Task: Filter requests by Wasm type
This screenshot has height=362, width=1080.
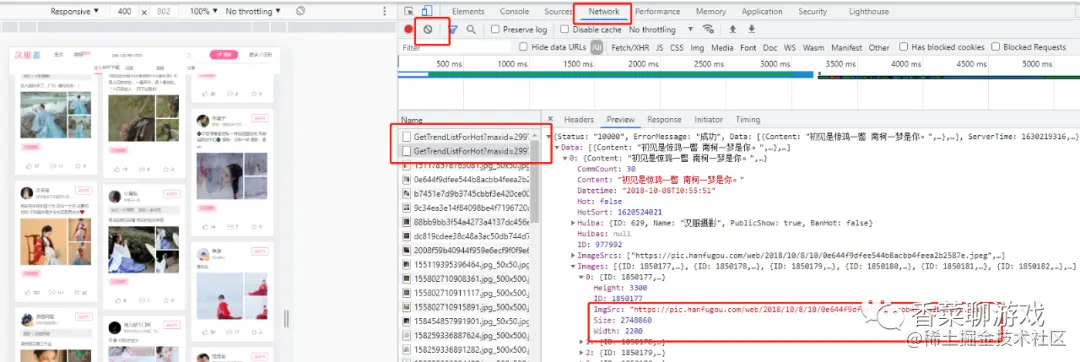Action: 813,47
